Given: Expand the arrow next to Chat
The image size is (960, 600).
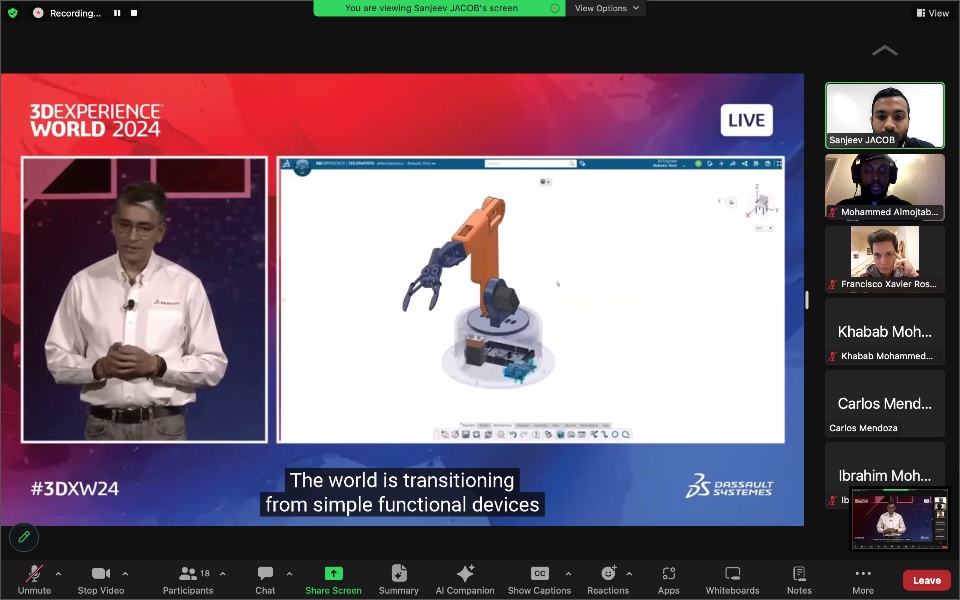Looking at the screenshot, I should tap(289, 574).
